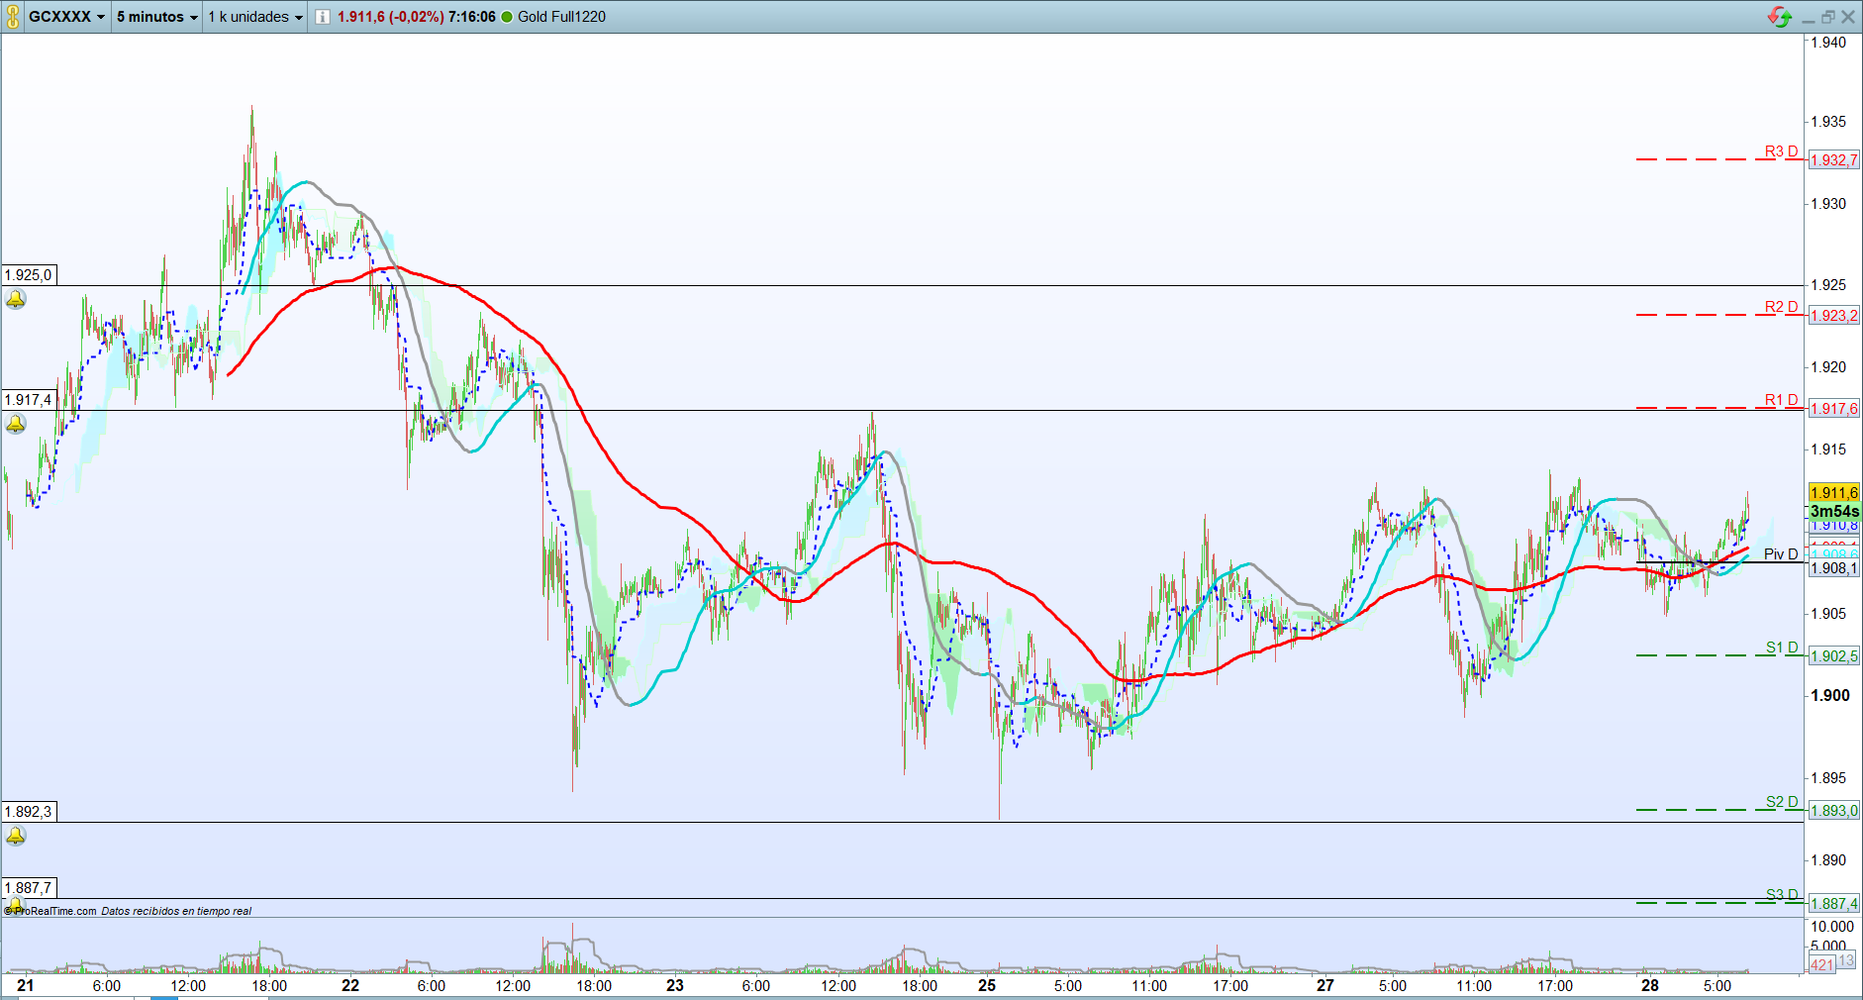Click the red-green trading arrows icon

pos(1779,16)
